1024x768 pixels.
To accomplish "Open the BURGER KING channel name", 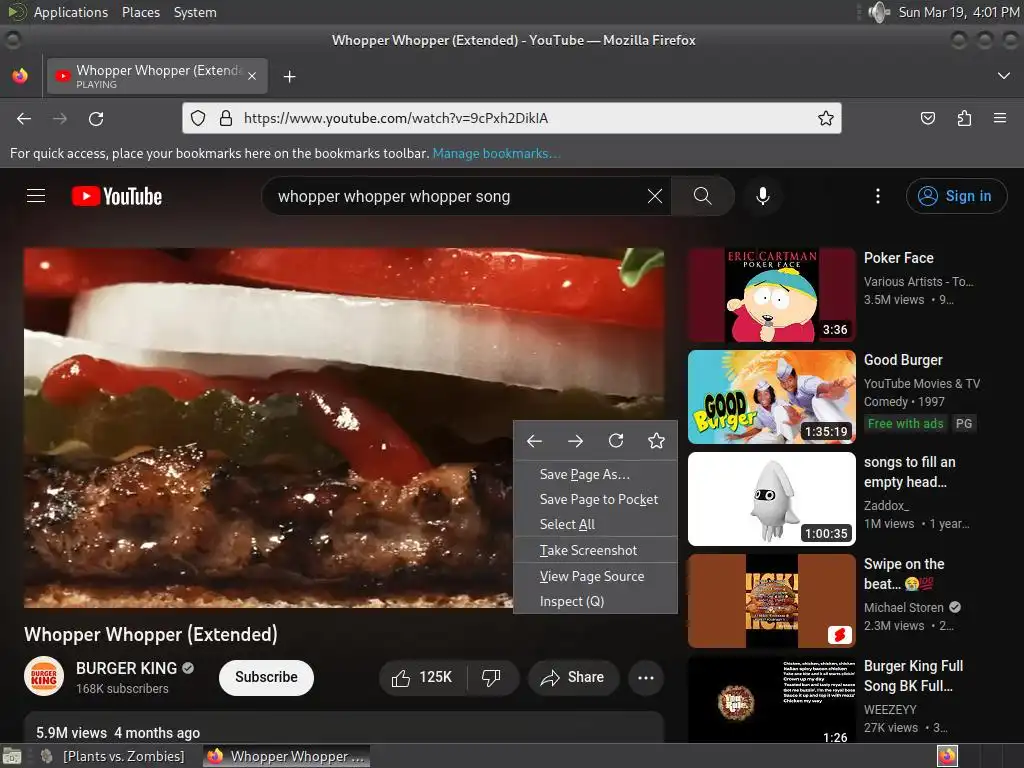I will pos(126,668).
